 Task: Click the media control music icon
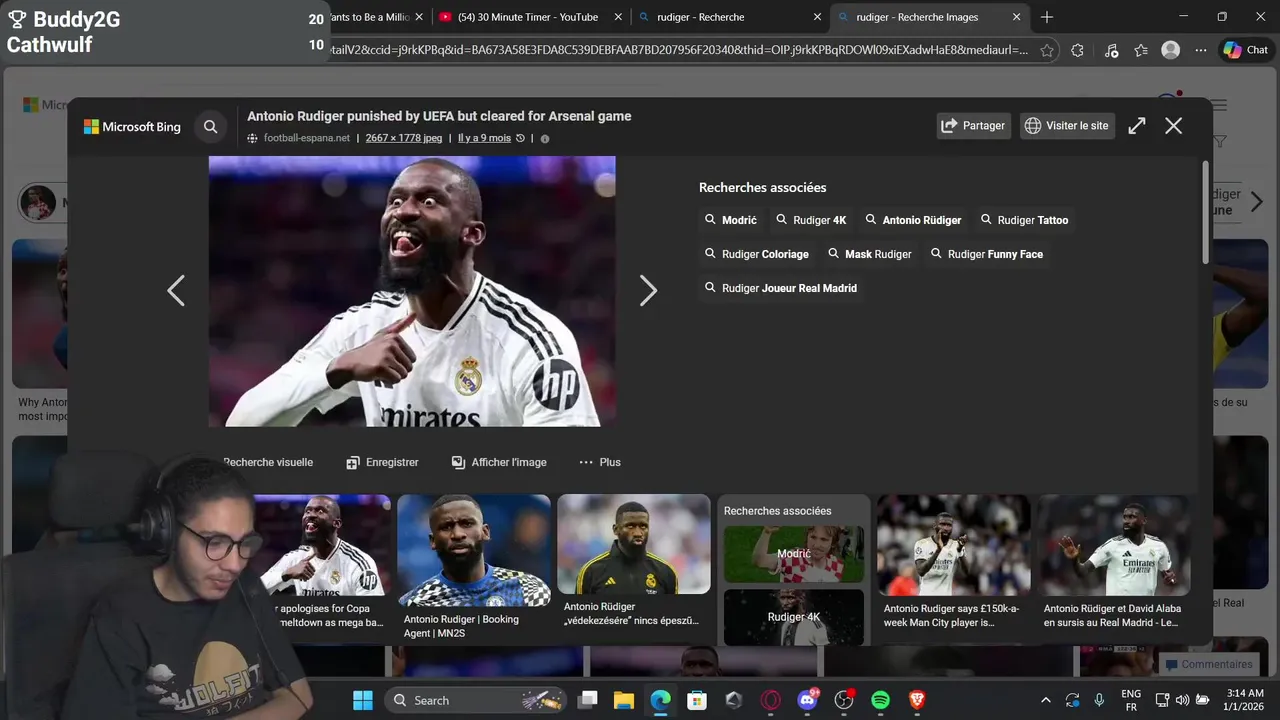point(1111,50)
